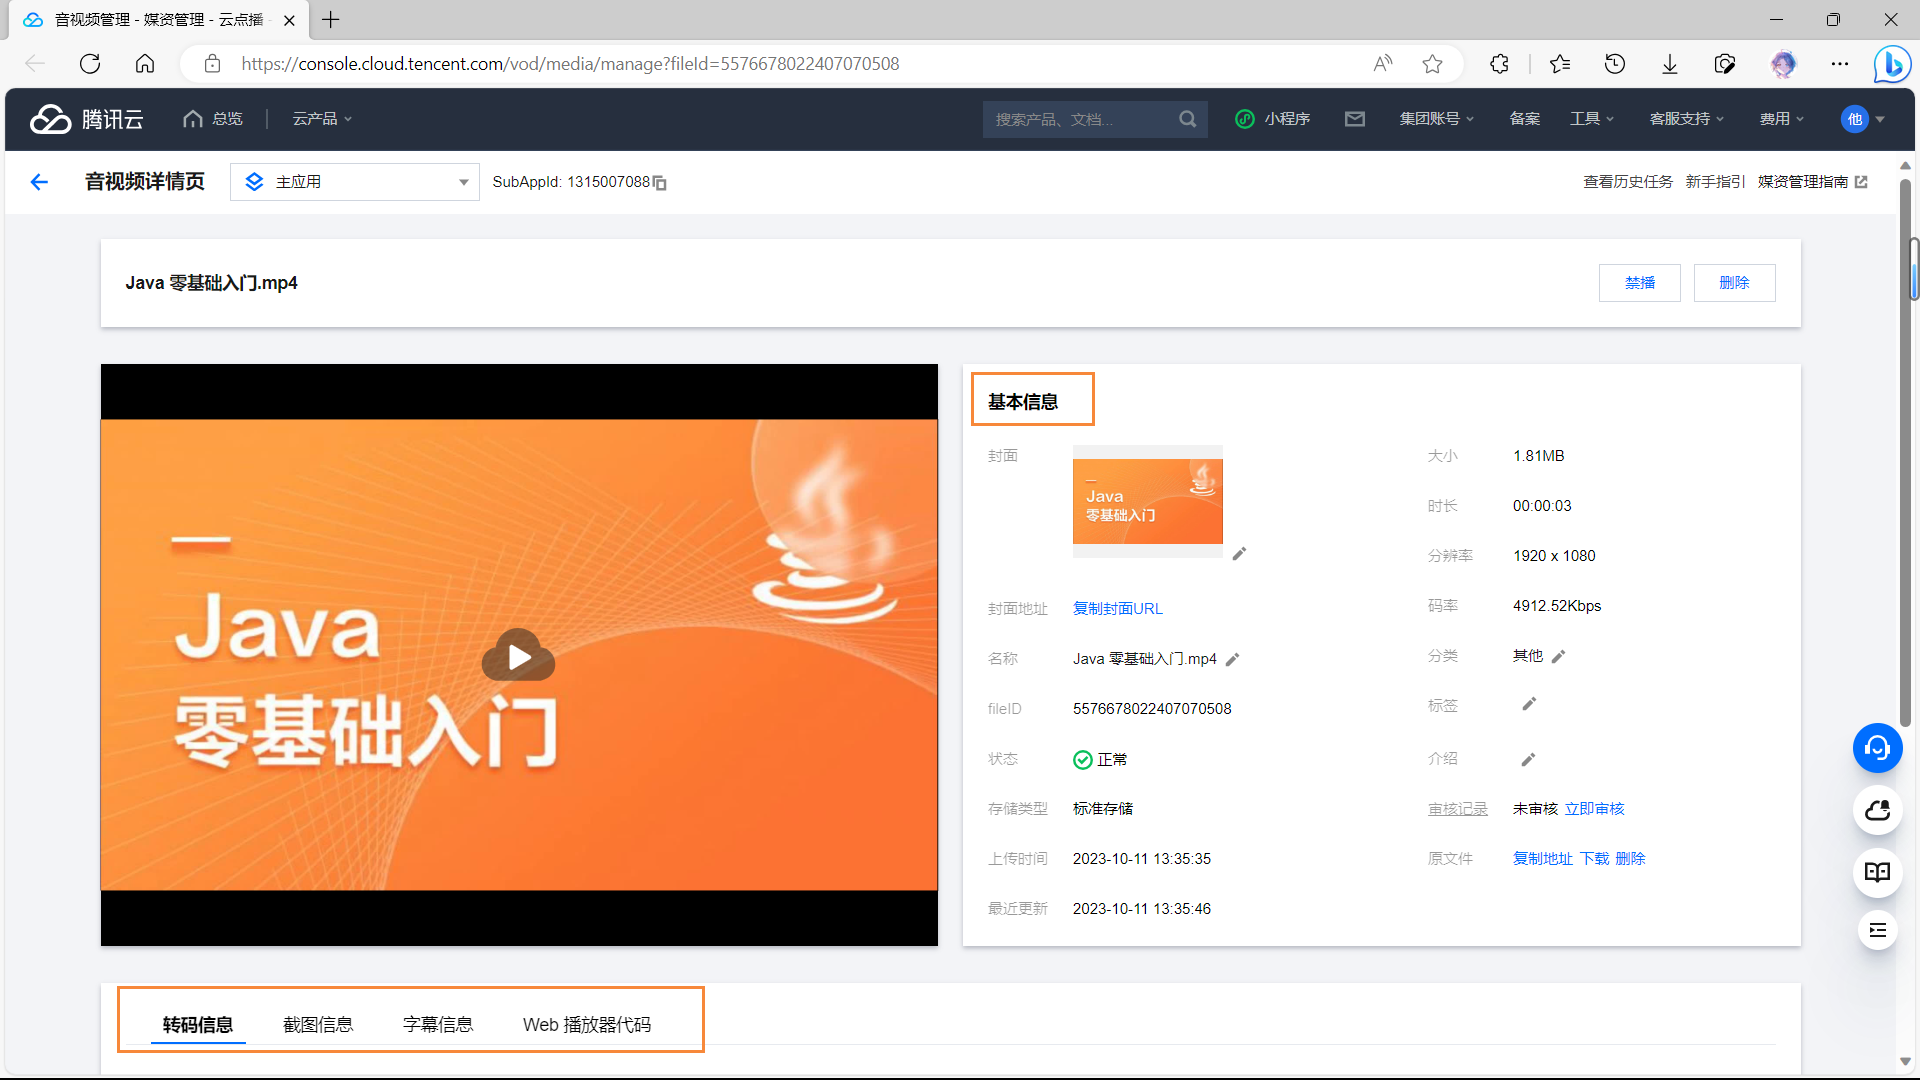The height and width of the screenshot is (1080, 1920).
Task: Open the customer service headset floating button
Action: [1877, 748]
